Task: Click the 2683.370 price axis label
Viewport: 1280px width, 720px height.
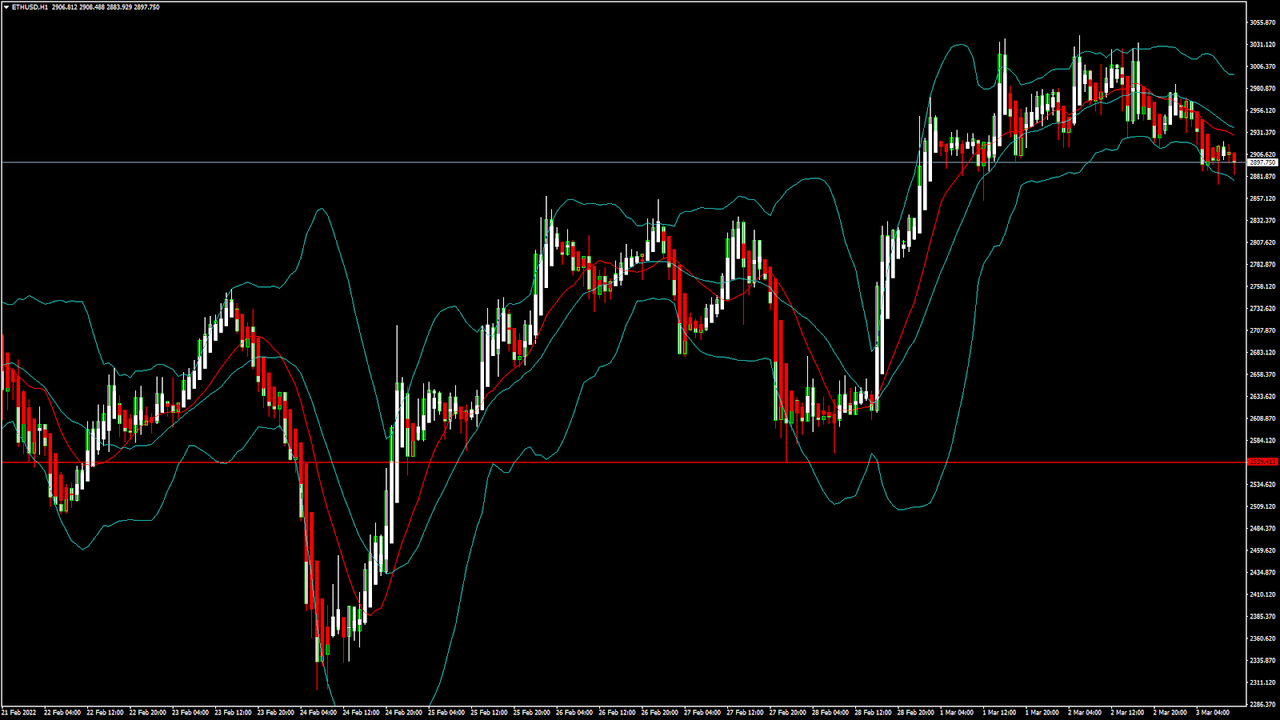Action: [x=1263, y=353]
